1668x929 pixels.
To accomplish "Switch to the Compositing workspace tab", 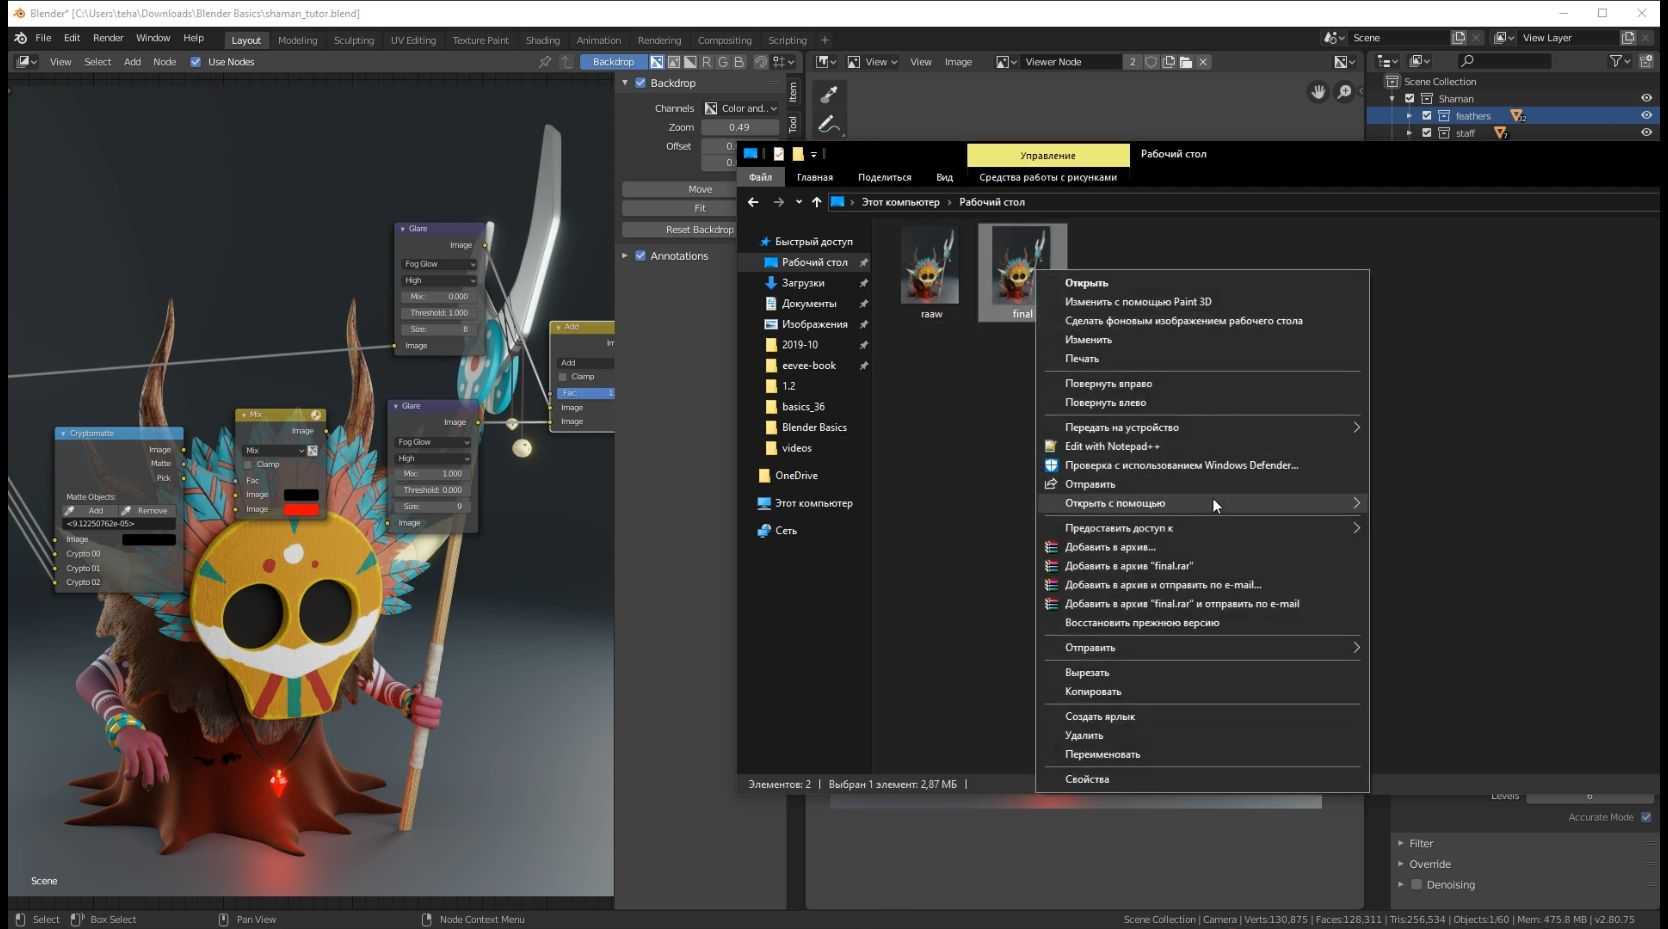I will (724, 40).
